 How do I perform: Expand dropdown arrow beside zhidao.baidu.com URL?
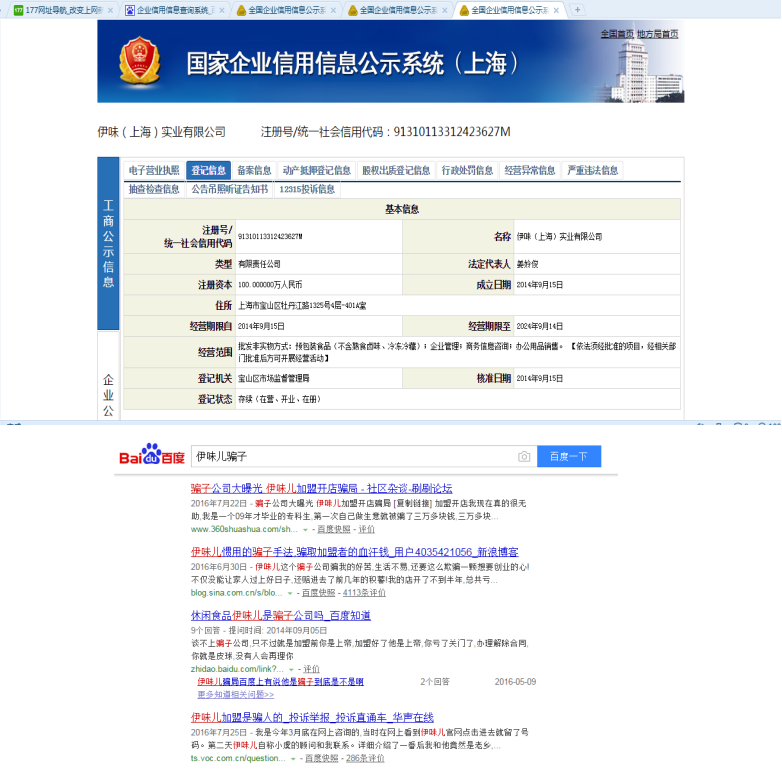click(291, 670)
